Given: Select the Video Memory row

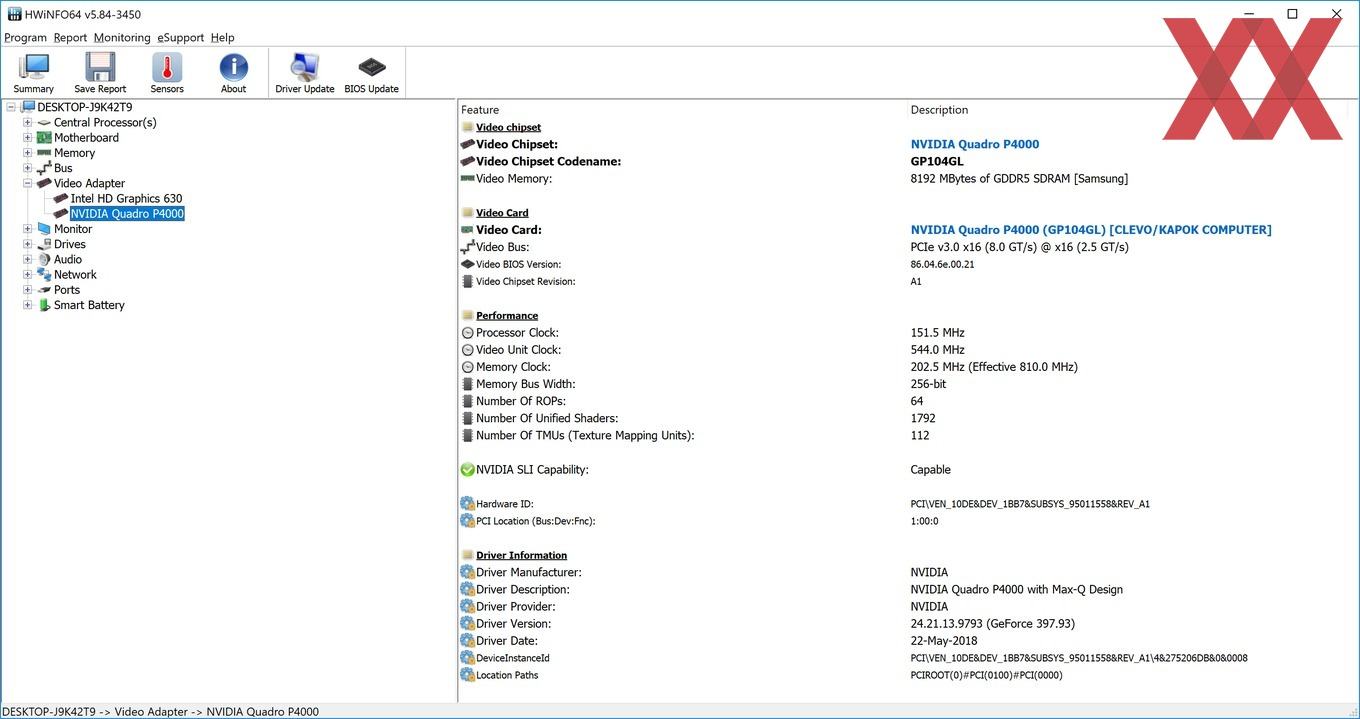Looking at the screenshot, I should [904, 179].
